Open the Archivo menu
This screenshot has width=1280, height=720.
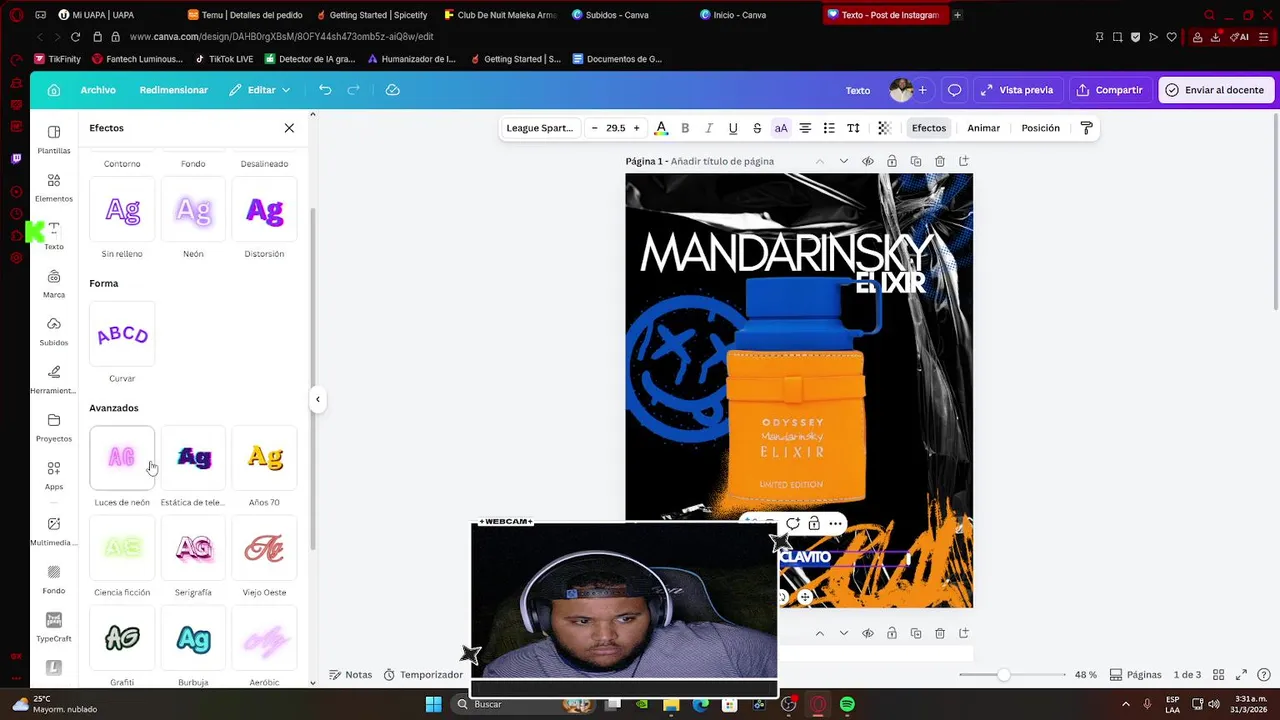click(98, 90)
